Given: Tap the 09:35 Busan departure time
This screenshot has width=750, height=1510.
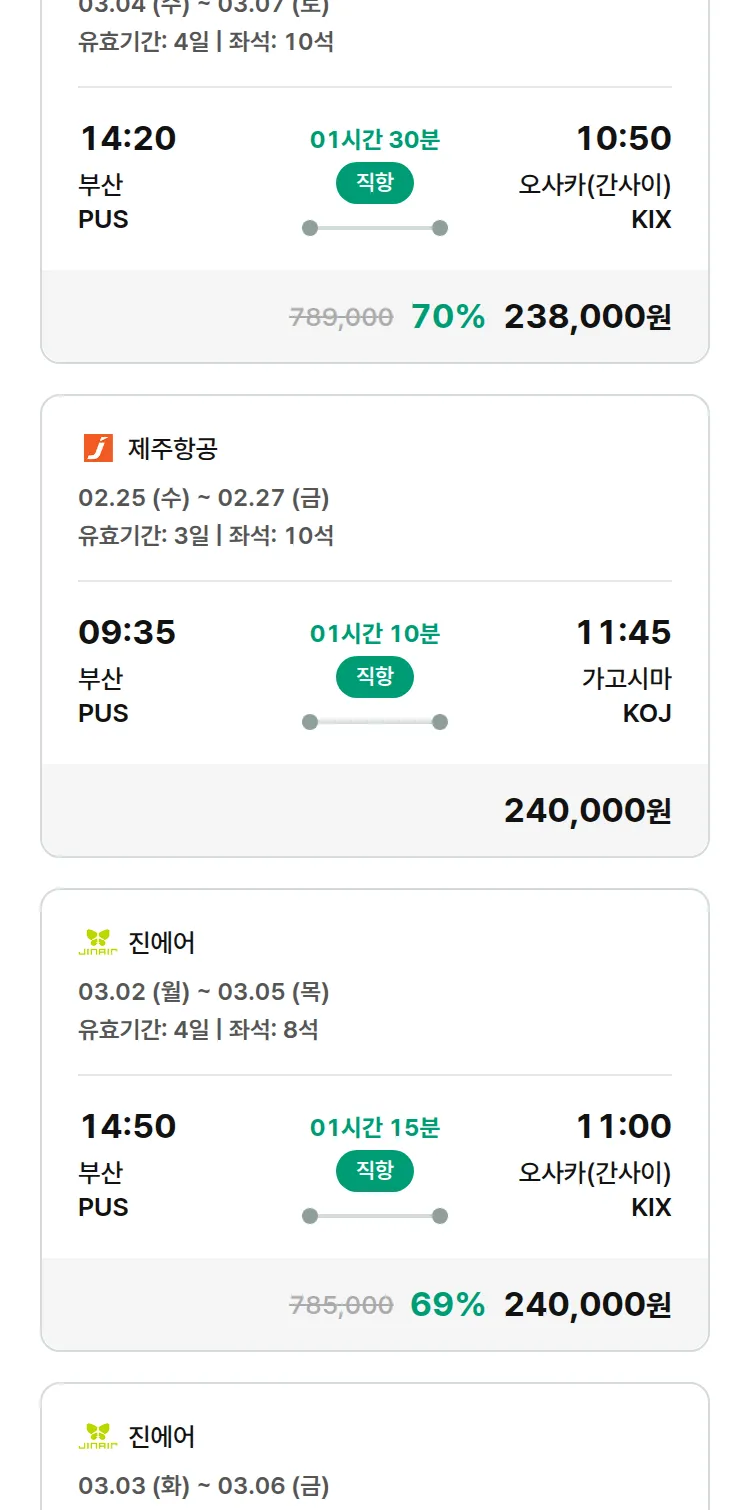Looking at the screenshot, I should [x=127, y=632].
